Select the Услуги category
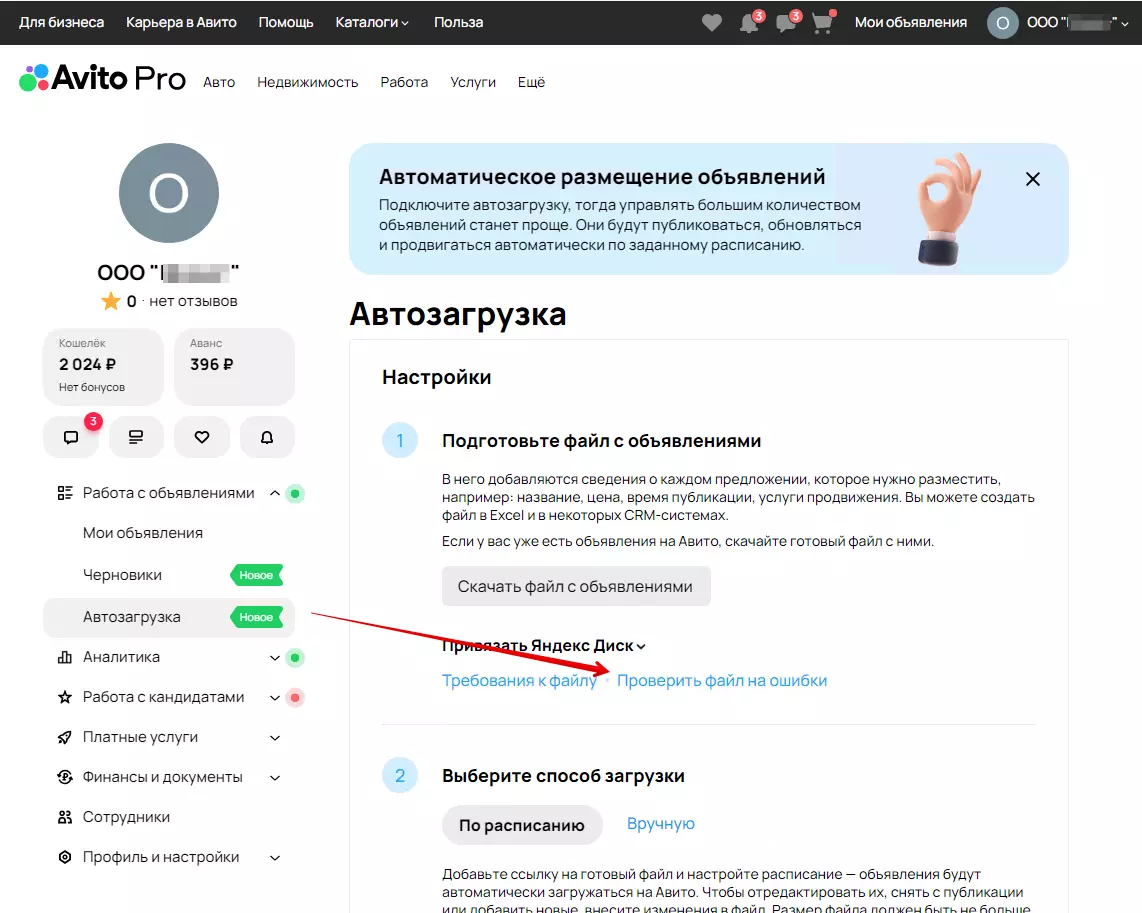This screenshot has height=913, width=1142. tap(473, 82)
